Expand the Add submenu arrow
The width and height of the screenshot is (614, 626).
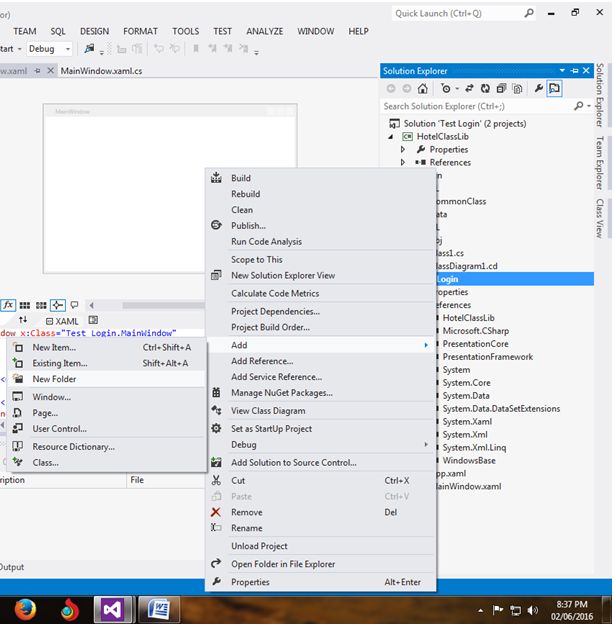426,345
